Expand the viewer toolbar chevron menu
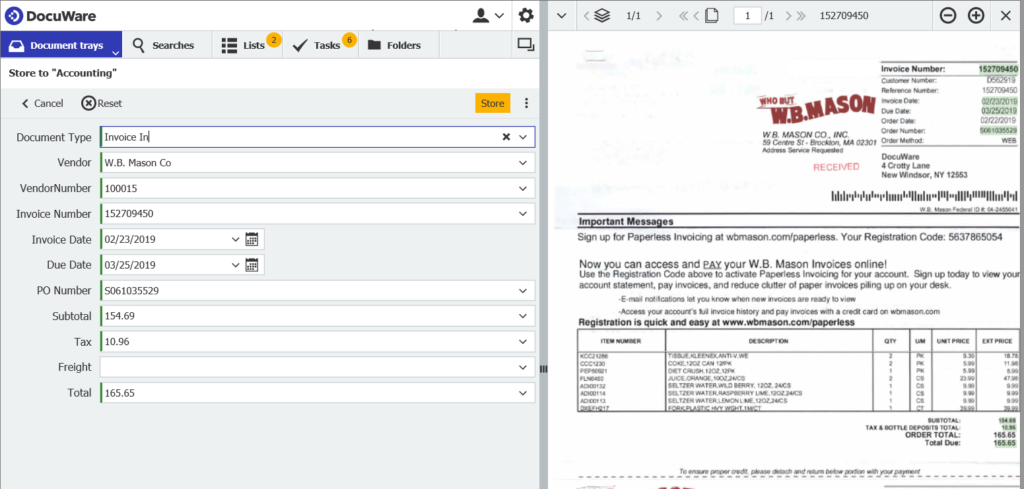Screen dimensions: 1024x489 click(x=562, y=16)
